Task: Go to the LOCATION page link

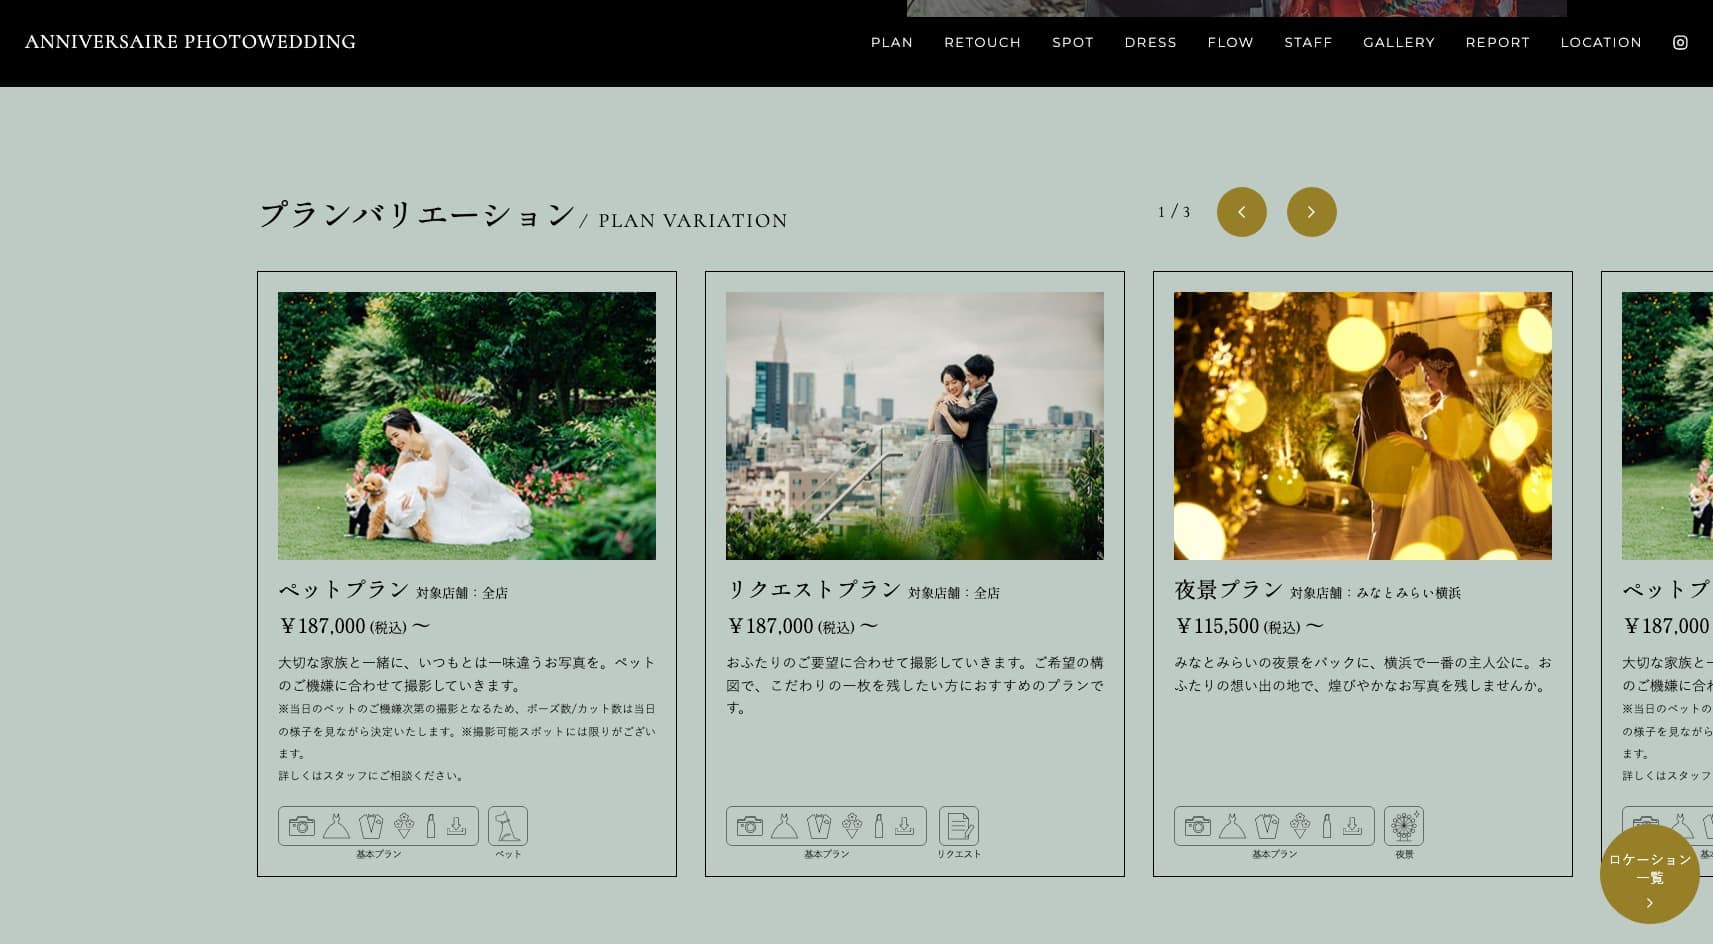Action: pos(1601,43)
